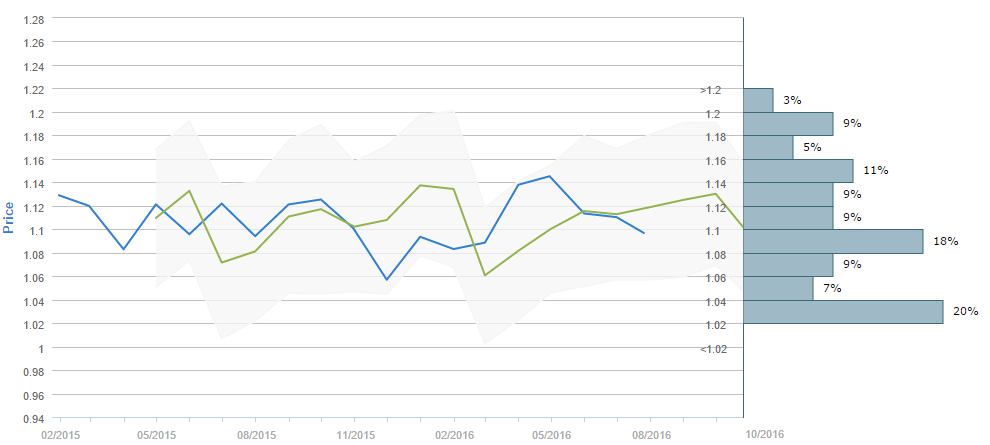Click the 0.94 y-axis value

(x=32, y=418)
